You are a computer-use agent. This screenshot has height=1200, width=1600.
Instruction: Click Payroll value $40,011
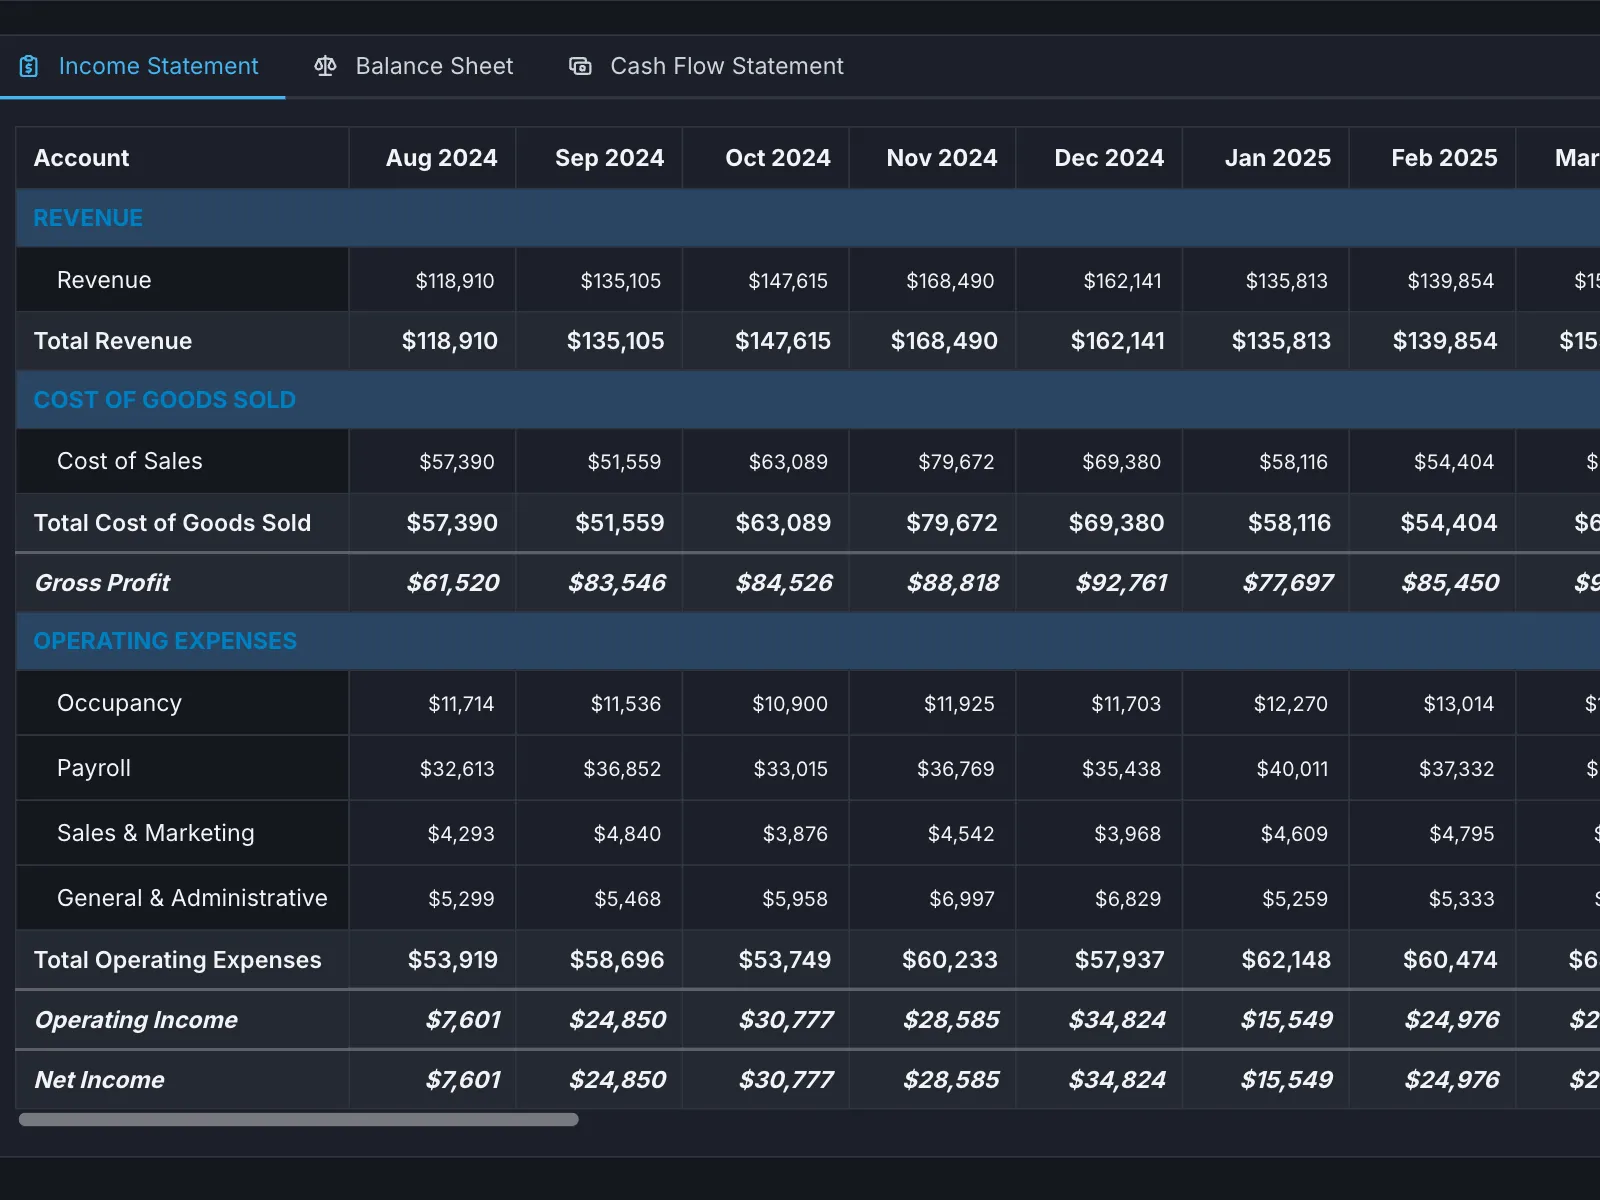click(x=1292, y=769)
